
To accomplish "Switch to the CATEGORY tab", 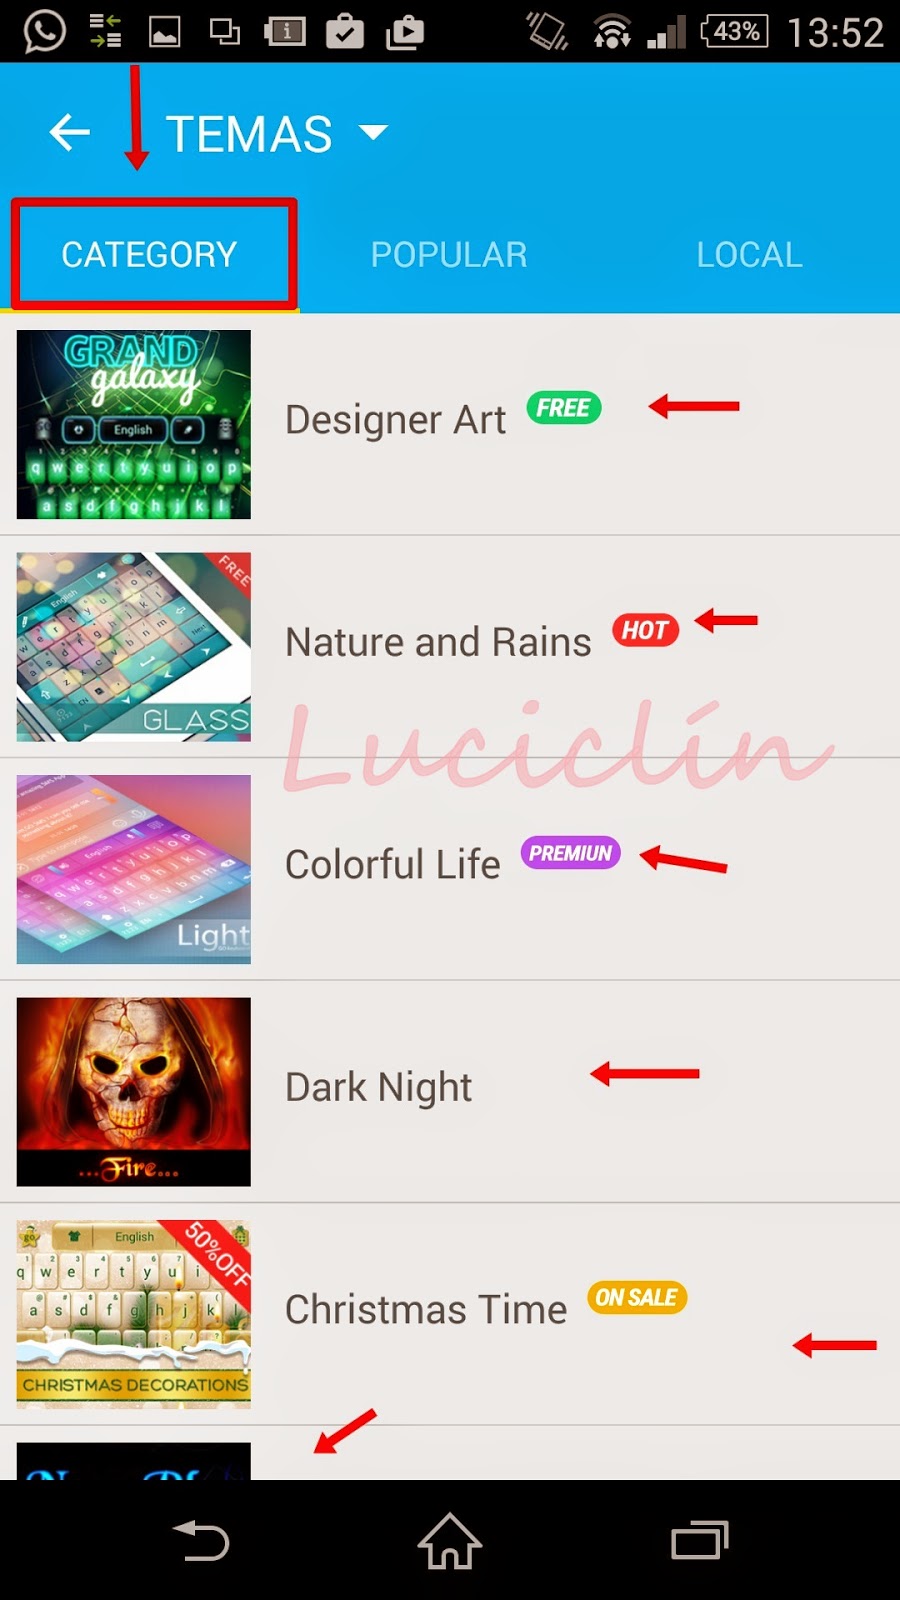I will [x=149, y=254].
